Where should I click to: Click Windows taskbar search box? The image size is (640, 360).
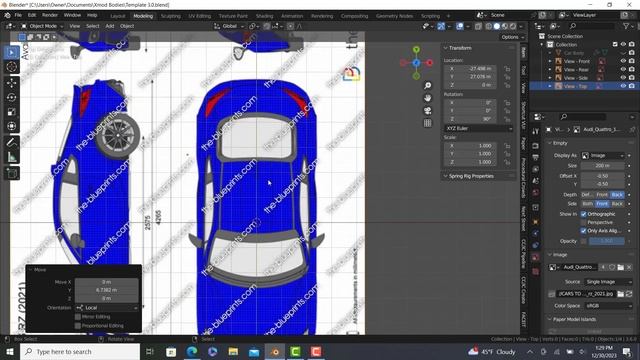[80, 351]
